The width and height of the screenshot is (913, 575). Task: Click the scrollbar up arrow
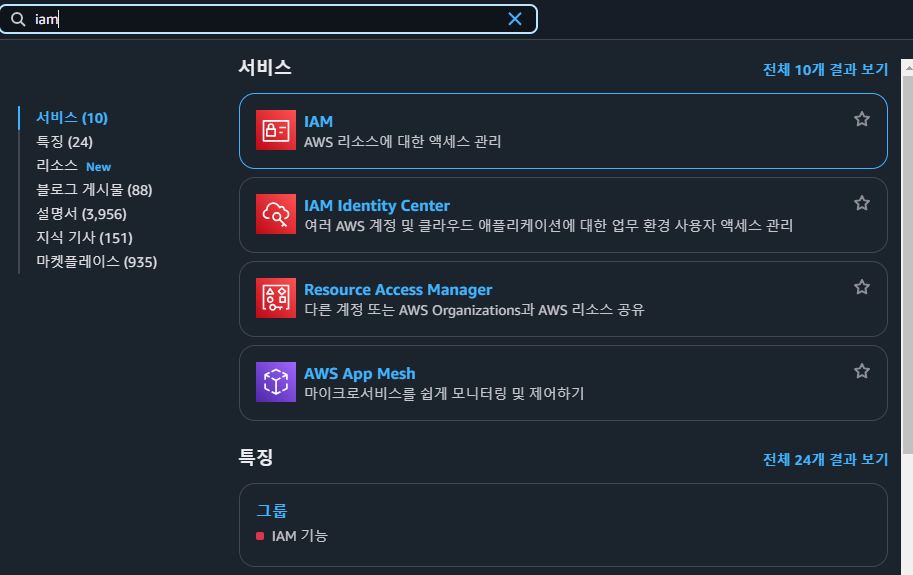(x=907, y=68)
